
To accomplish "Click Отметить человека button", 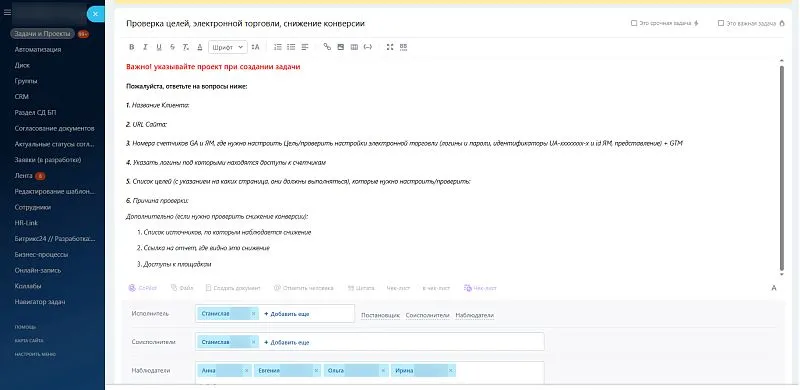I will point(304,288).
